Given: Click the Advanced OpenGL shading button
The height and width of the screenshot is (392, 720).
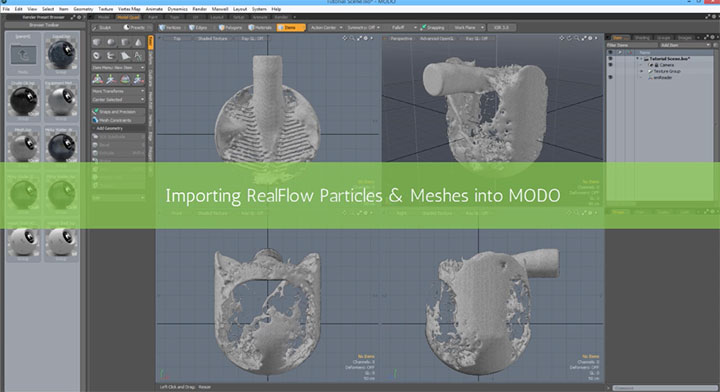Looking at the screenshot, I should (437, 39).
